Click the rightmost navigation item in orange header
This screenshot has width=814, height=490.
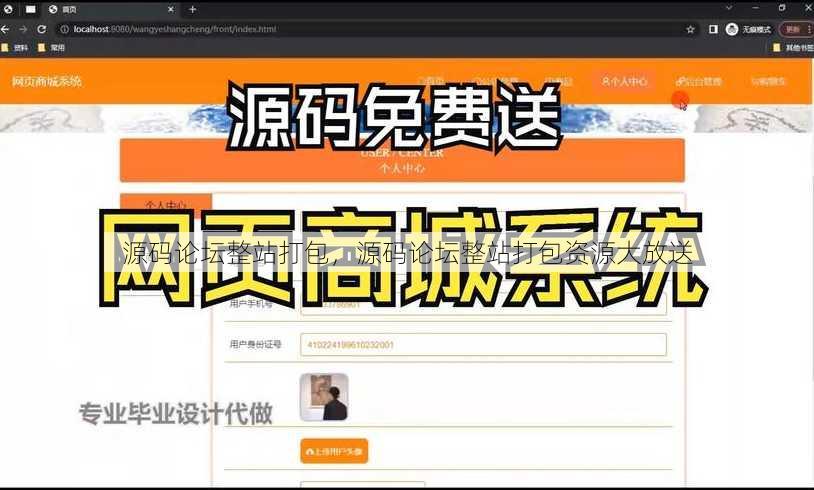click(x=768, y=81)
